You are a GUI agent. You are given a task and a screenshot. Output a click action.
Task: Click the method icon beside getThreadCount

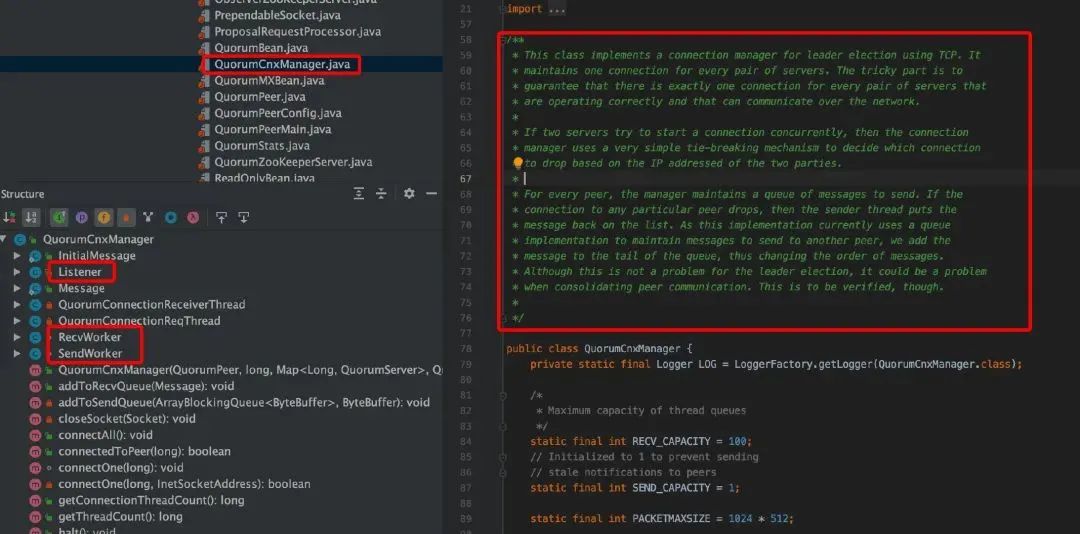(35, 517)
